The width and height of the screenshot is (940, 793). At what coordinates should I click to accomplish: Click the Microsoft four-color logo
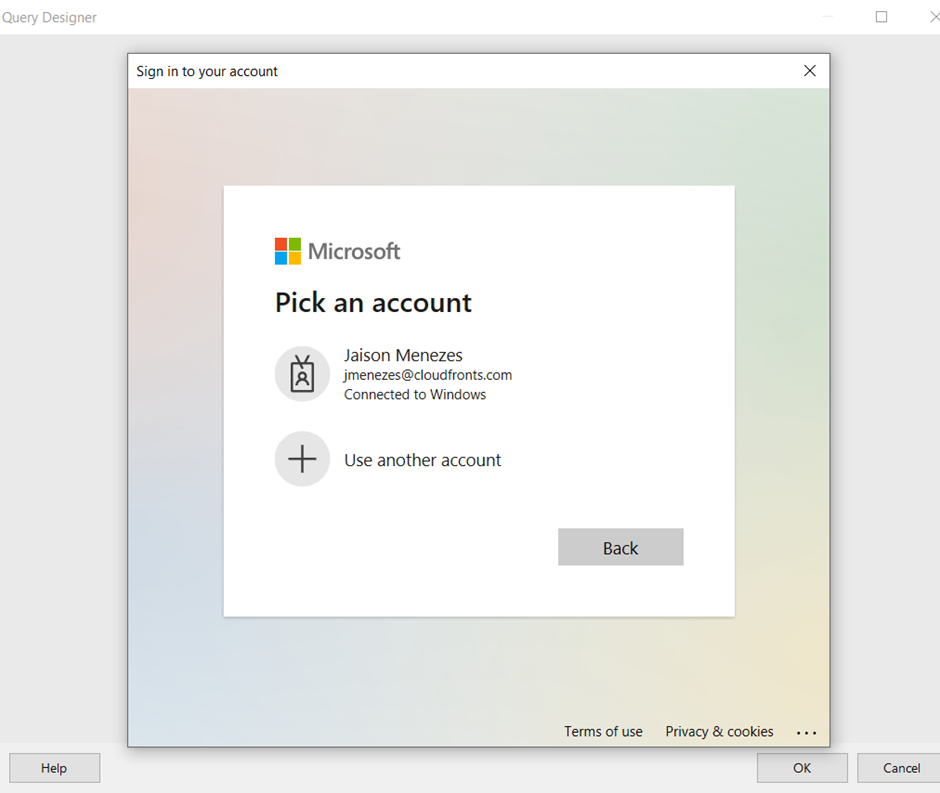288,251
